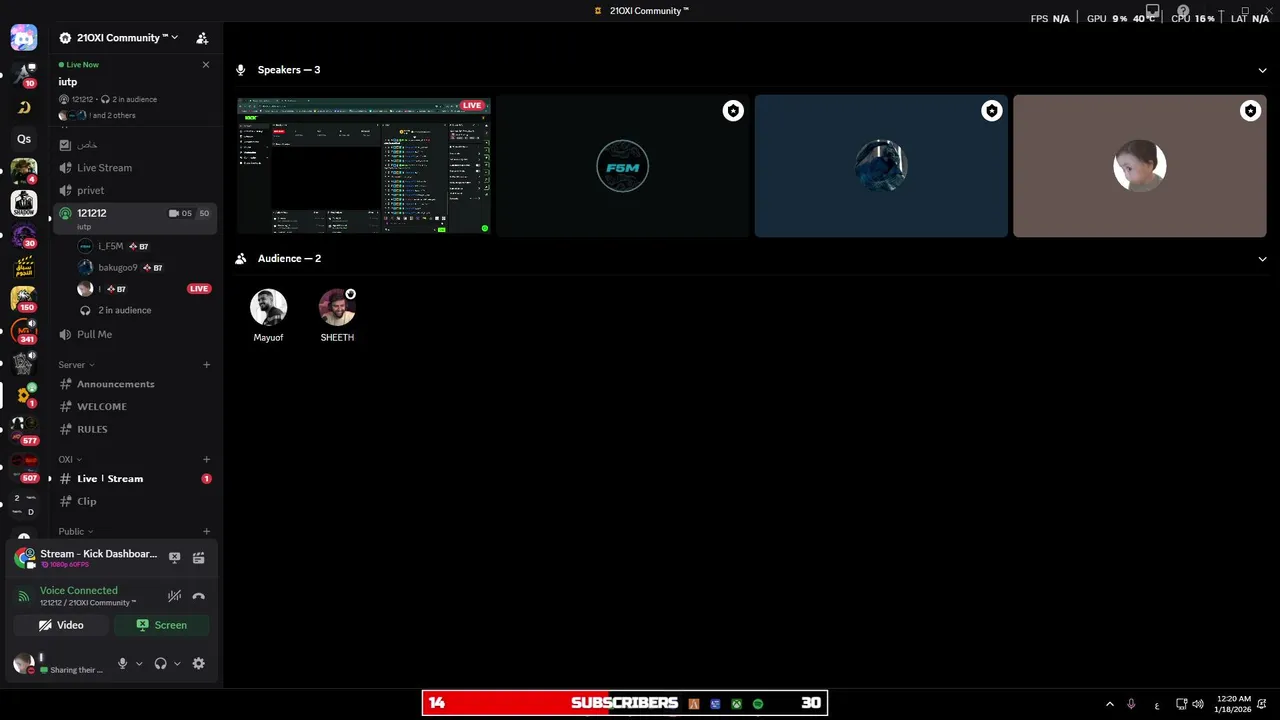The width and height of the screenshot is (1280, 720).
Task: Open the server folder containing D
Action: [x=24, y=505]
